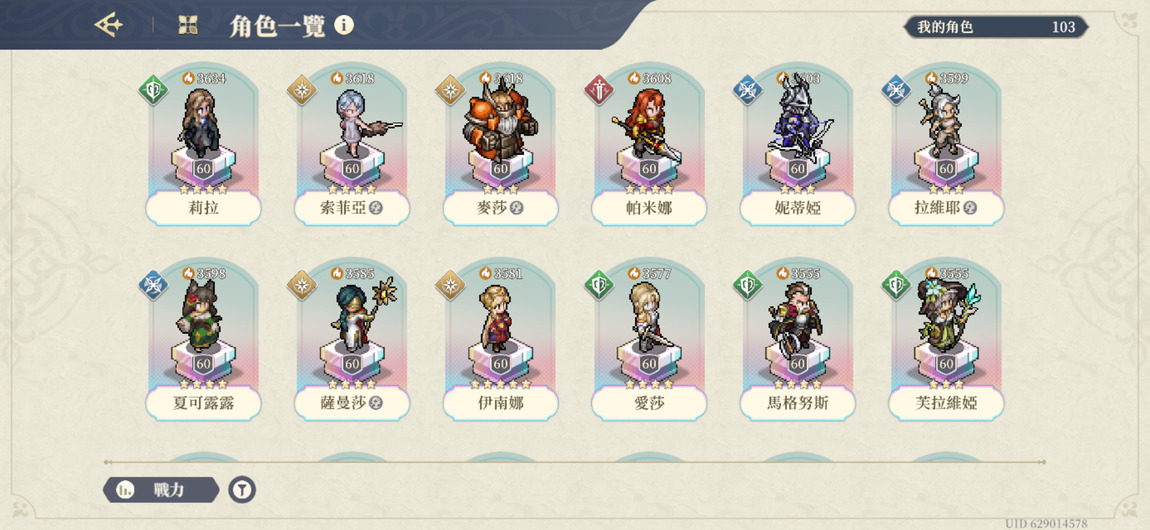Tap the back arrow icon
The height and width of the screenshot is (530, 1150).
(109, 26)
